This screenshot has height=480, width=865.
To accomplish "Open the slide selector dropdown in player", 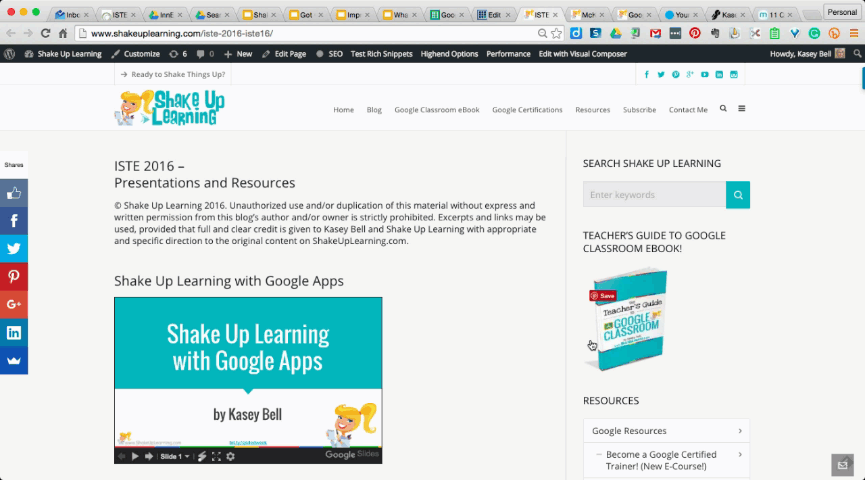I will coord(175,456).
